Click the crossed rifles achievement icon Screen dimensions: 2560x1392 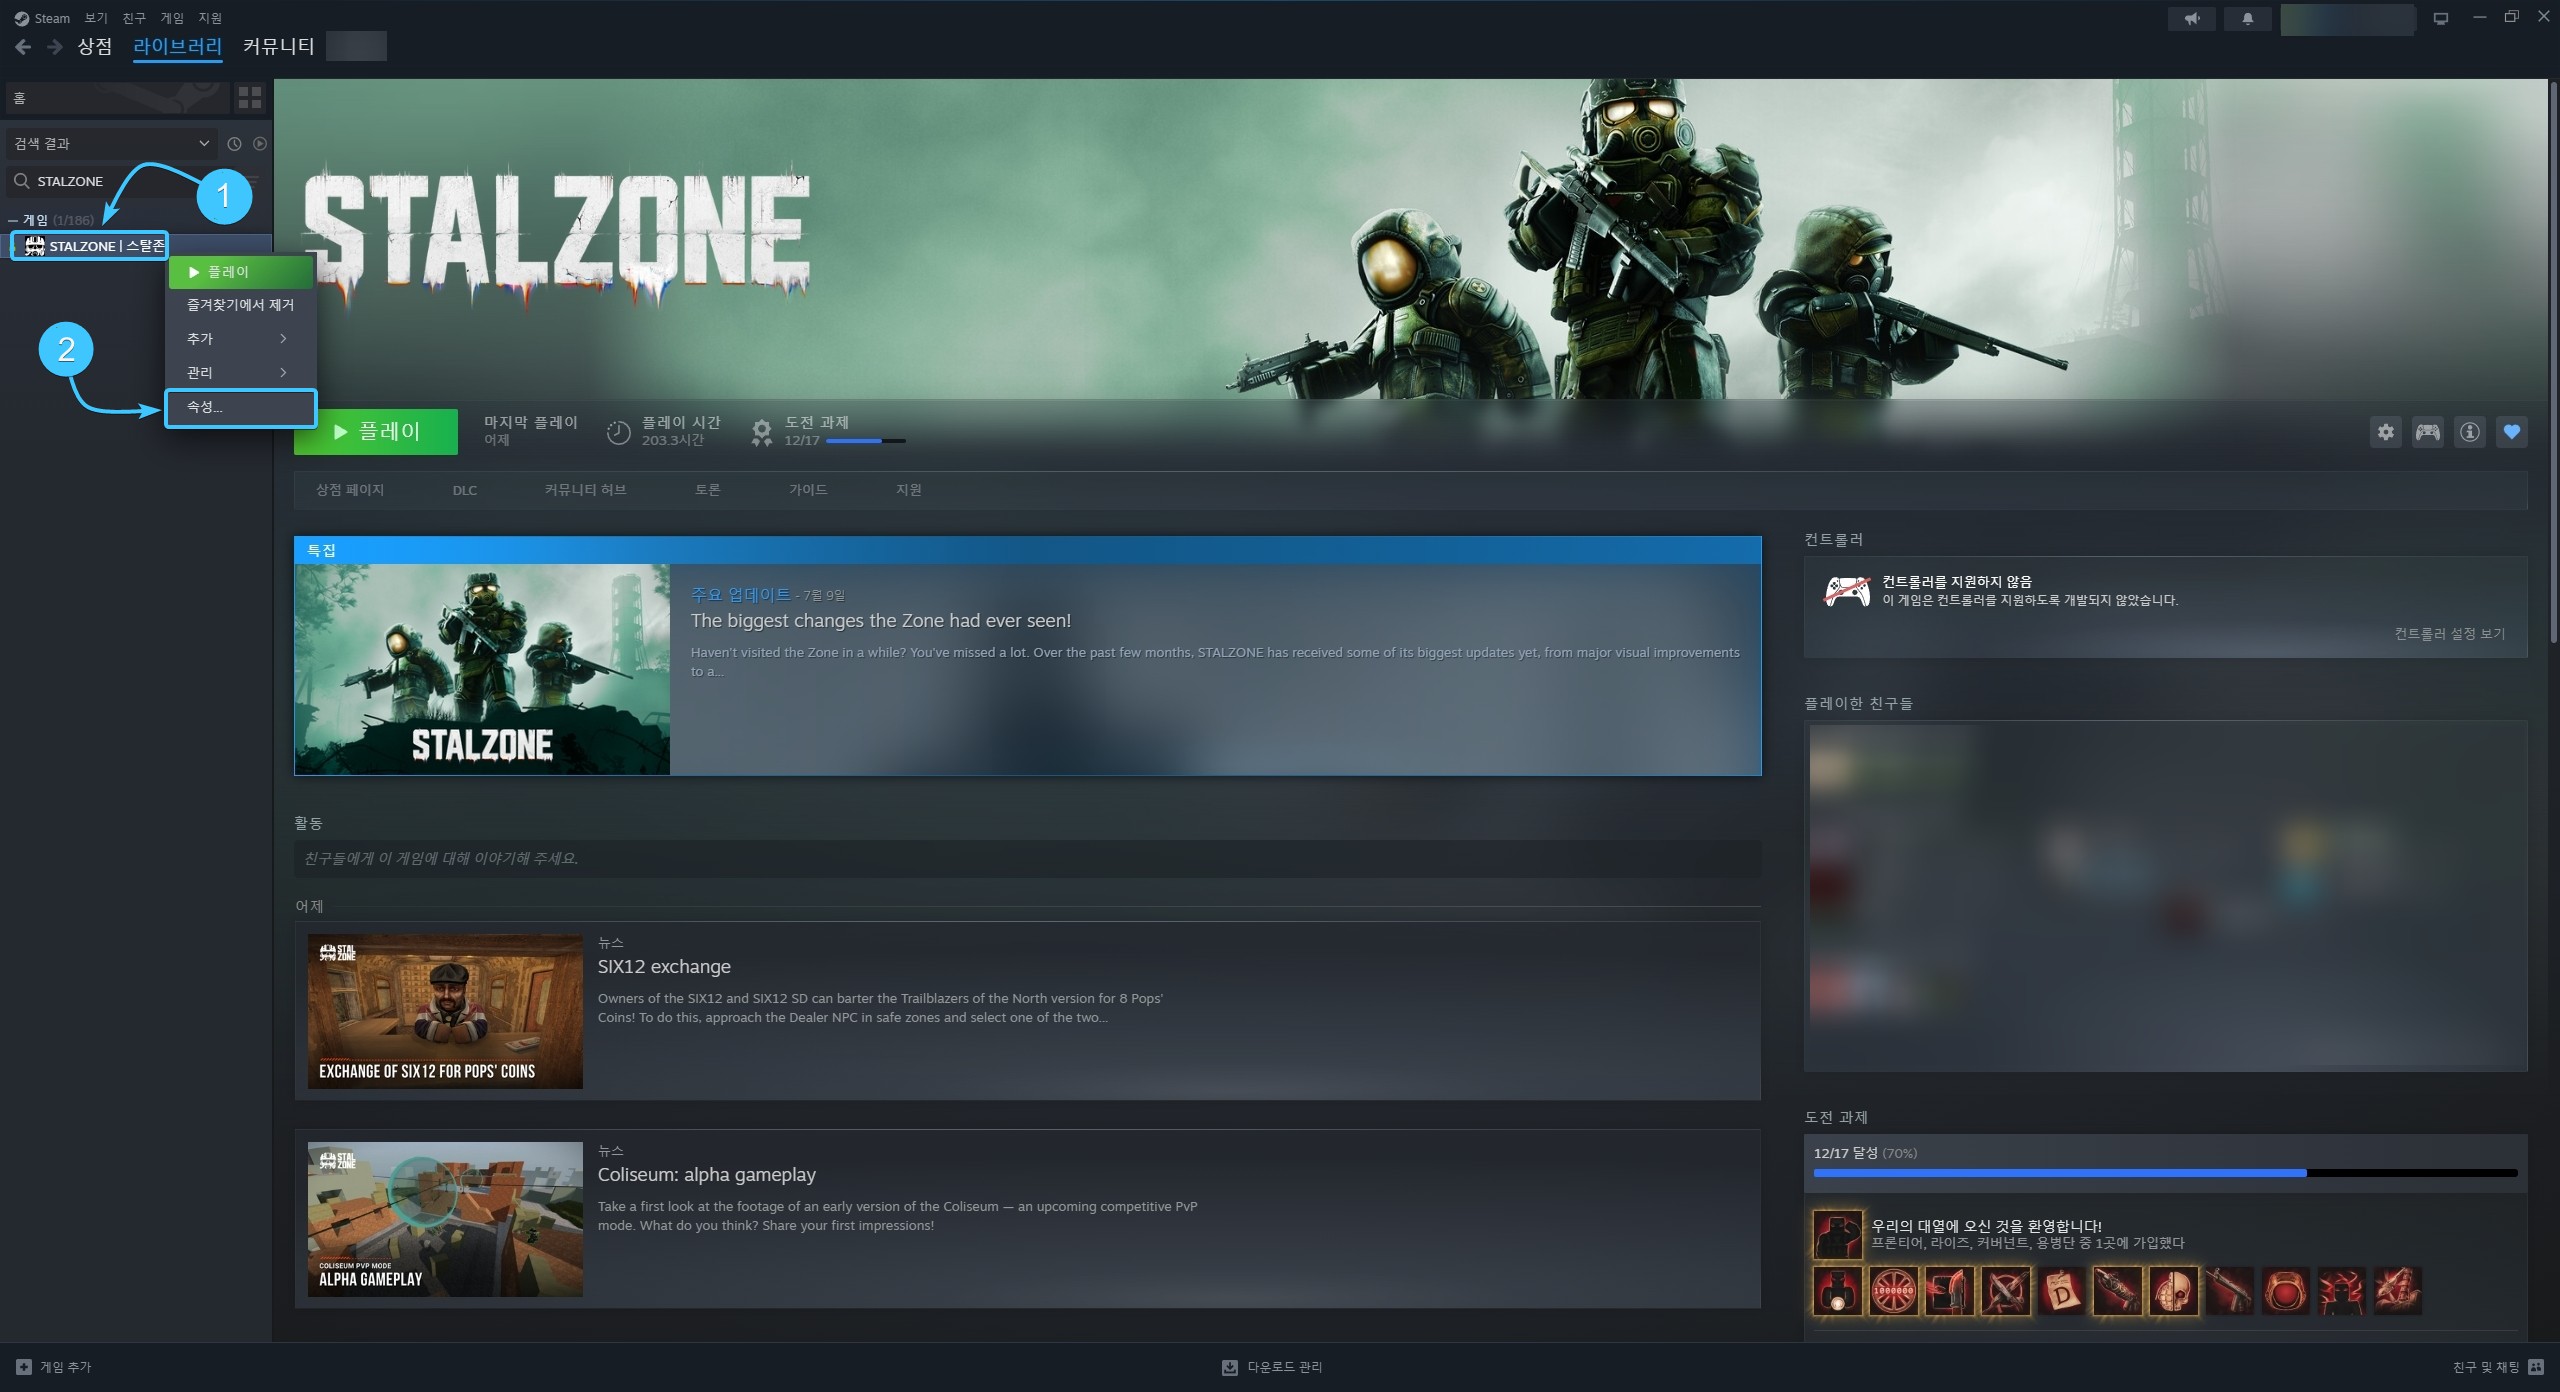click(x=2006, y=1290)
